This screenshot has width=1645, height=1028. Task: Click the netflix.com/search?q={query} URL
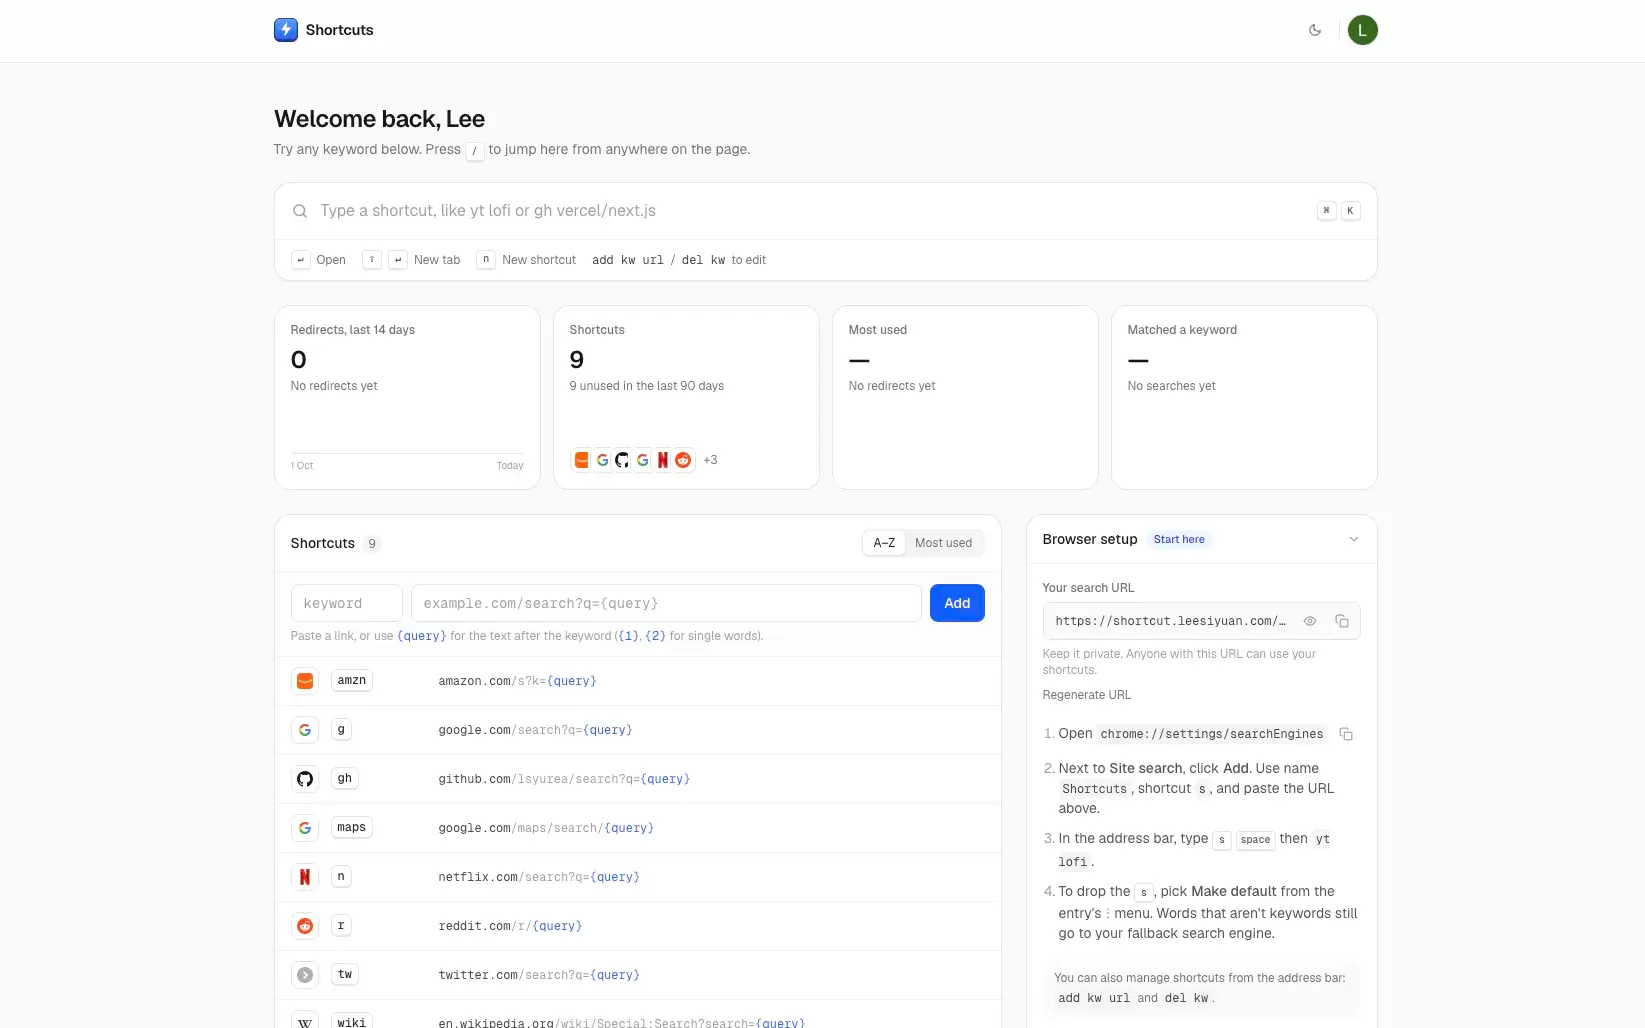pyautogui.click(x=539, y=877)
